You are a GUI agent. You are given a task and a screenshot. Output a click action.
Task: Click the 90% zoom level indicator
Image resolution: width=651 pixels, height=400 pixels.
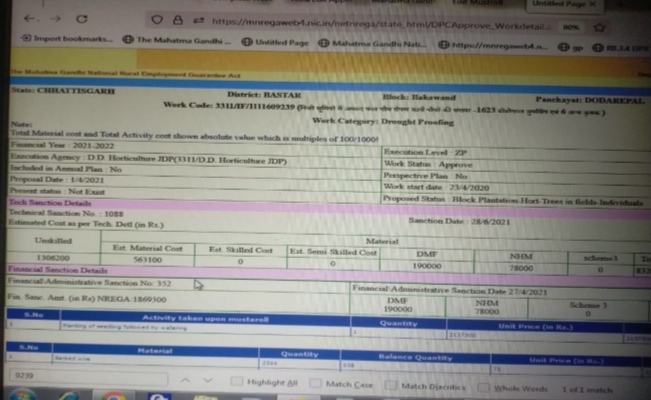pos(572,25)
